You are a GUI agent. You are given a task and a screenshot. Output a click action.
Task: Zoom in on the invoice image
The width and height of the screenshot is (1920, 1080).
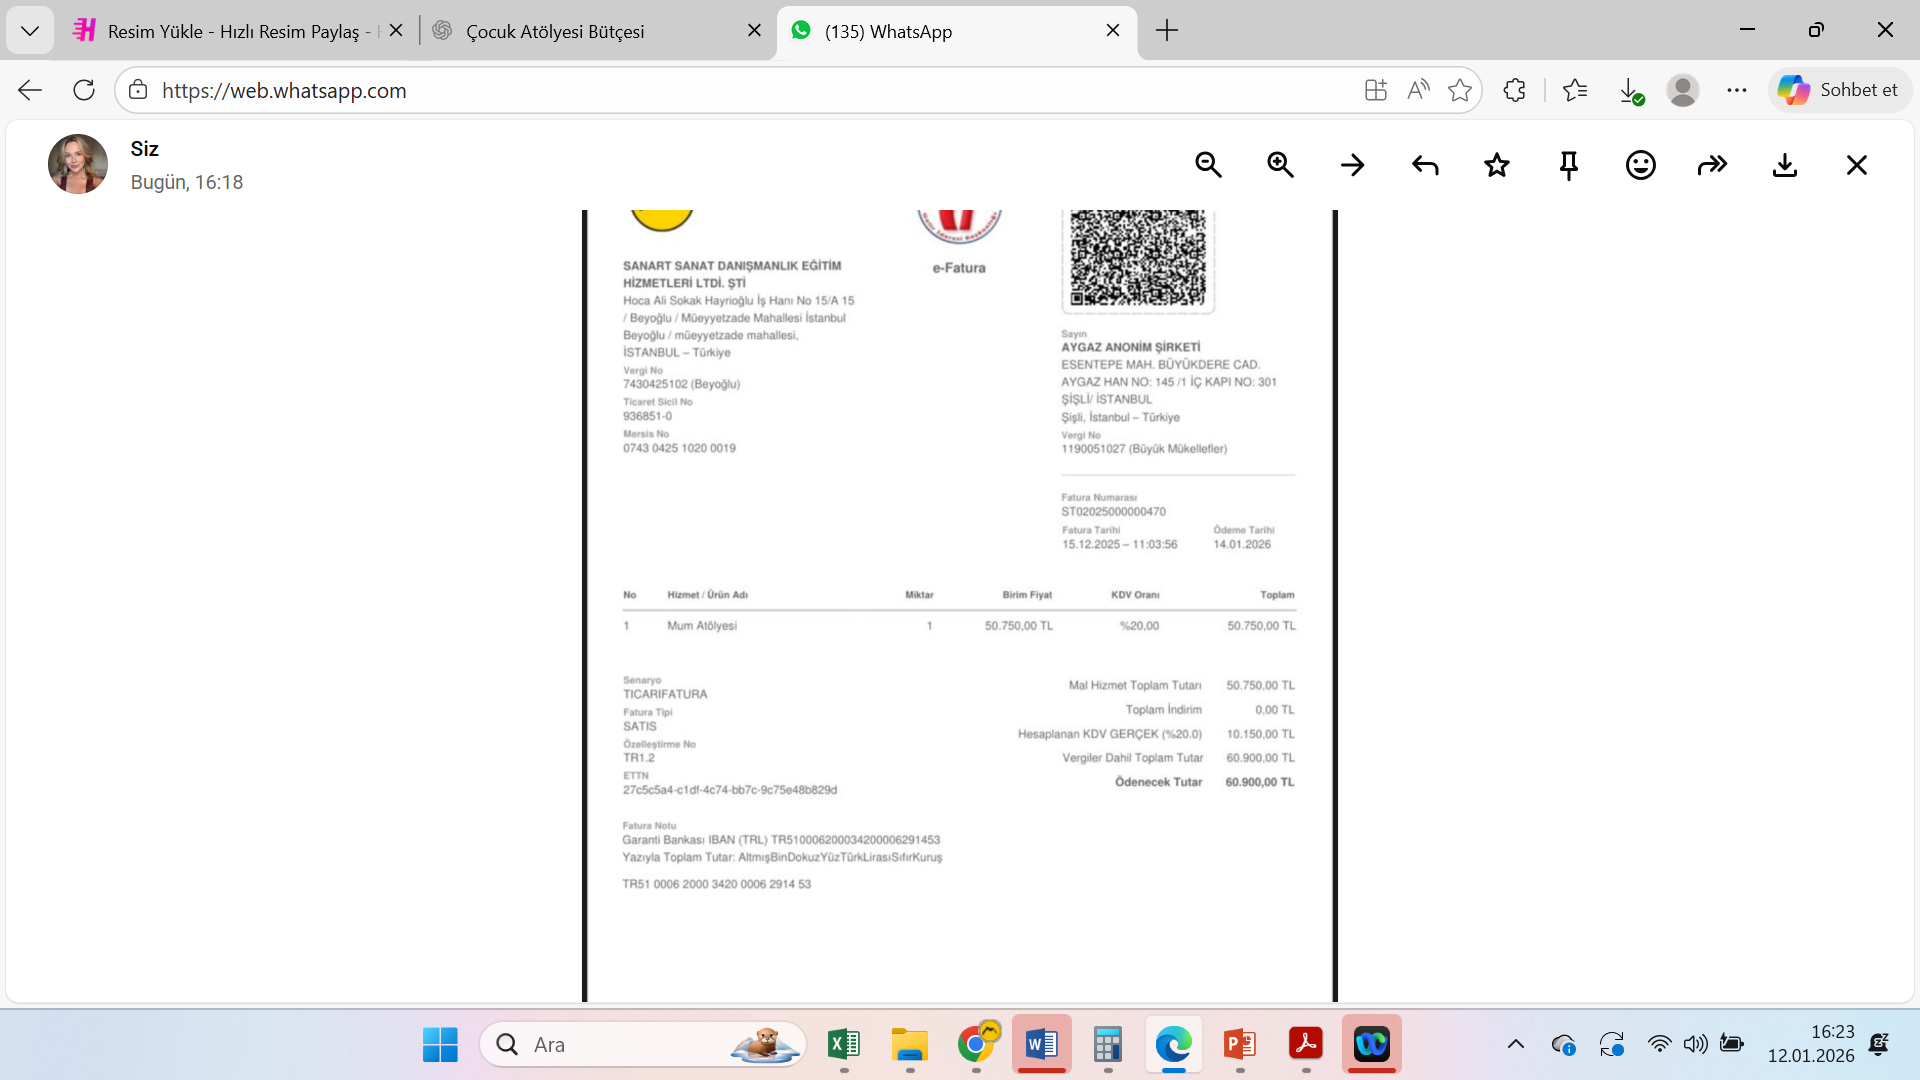1280,165
